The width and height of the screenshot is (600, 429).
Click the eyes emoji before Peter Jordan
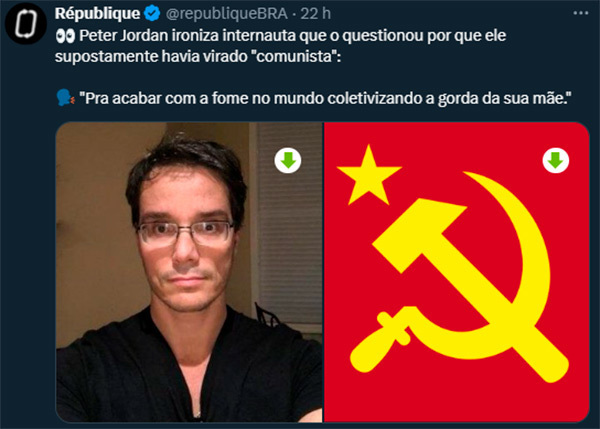(65, 36)
